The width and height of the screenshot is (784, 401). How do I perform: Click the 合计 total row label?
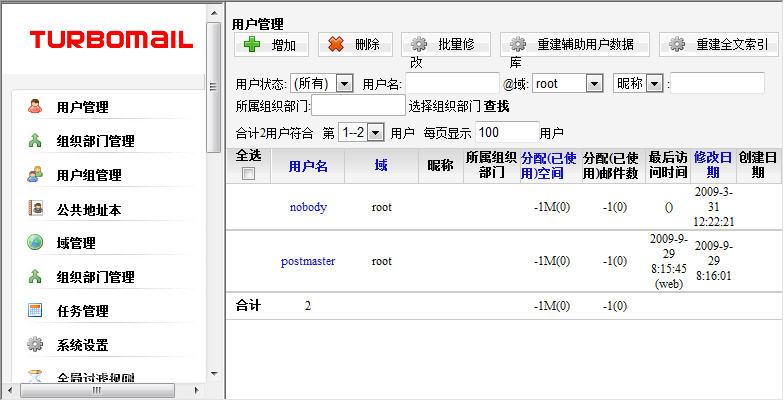tap(248, 305)
